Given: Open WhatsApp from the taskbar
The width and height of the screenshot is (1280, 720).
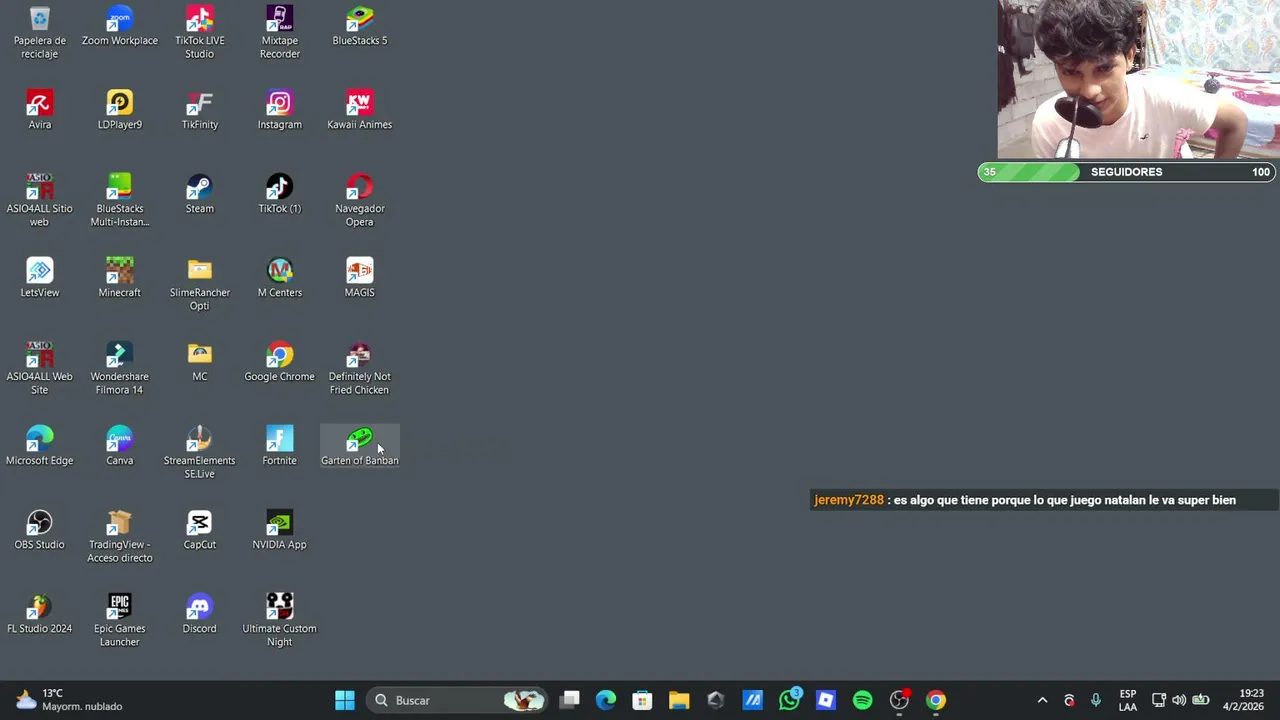Looking at the screenshot, I should pos(790,700).
